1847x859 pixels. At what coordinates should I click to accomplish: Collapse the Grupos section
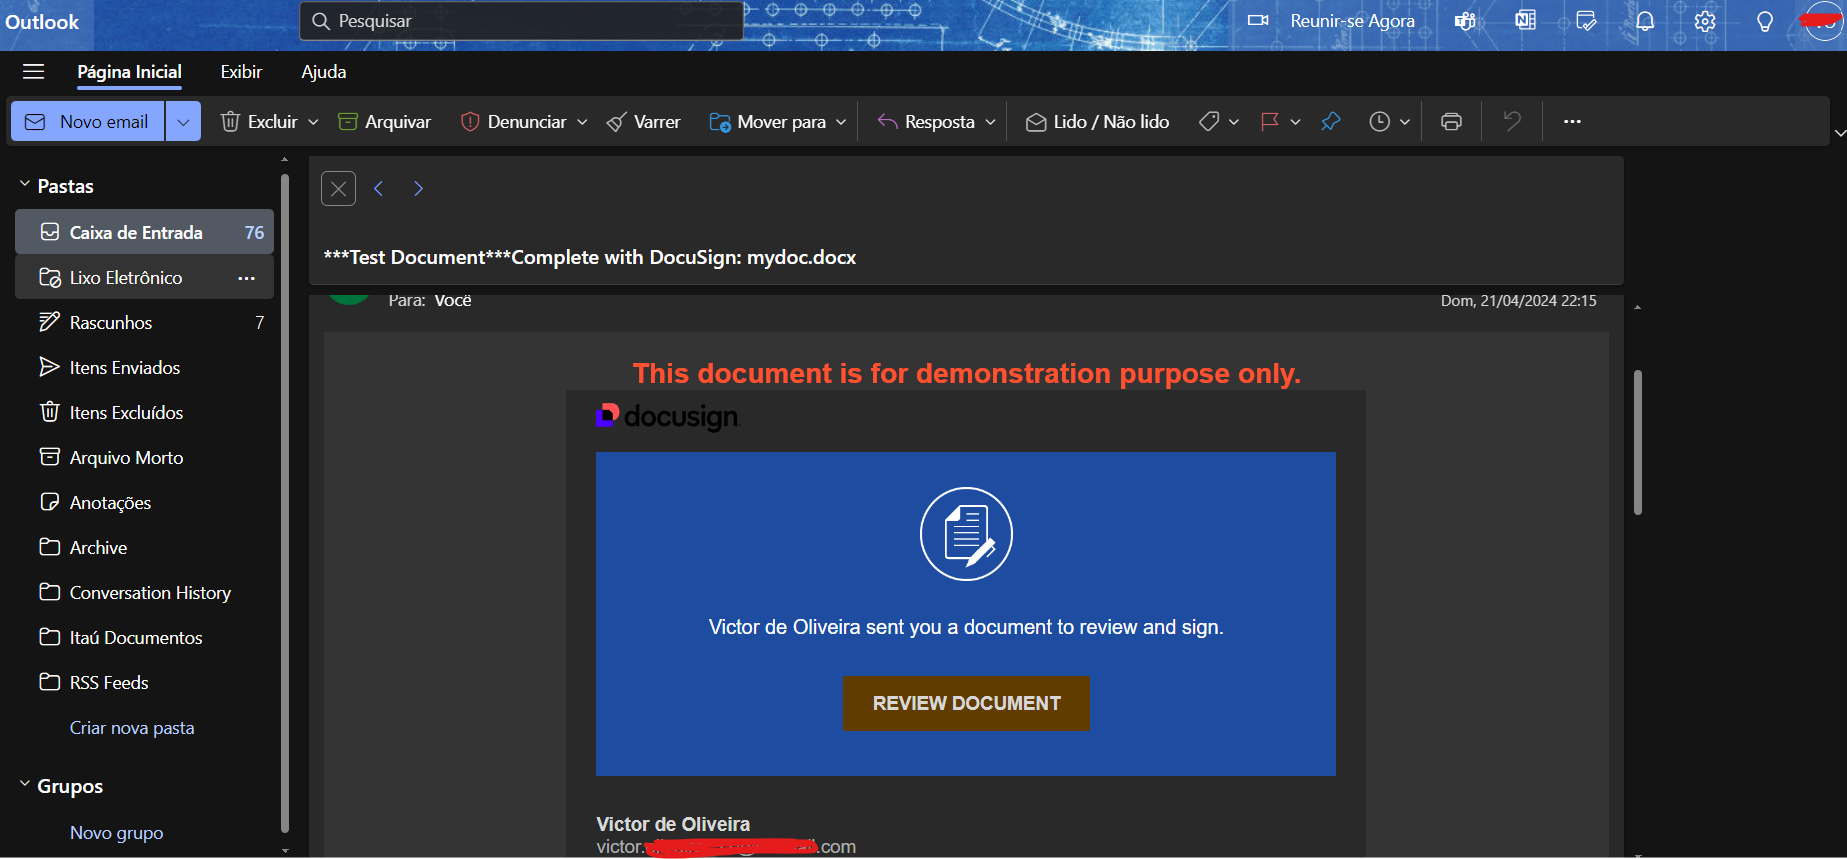click(x=25, y=785)
